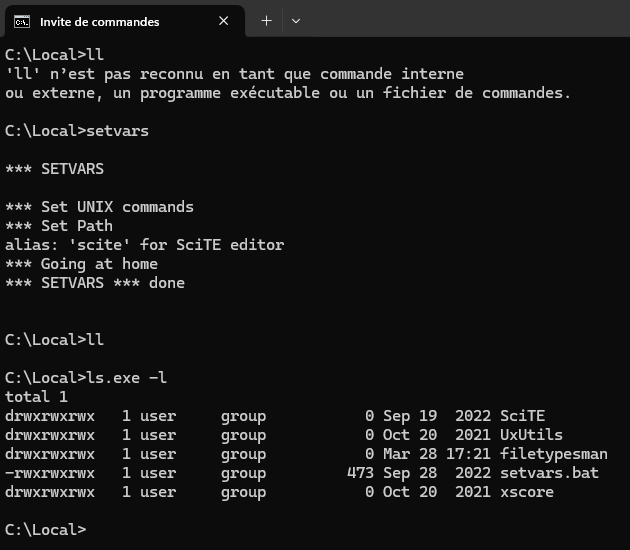Click the empty C:\Local> prompt line at the bottom

click(x=46, y=530)
